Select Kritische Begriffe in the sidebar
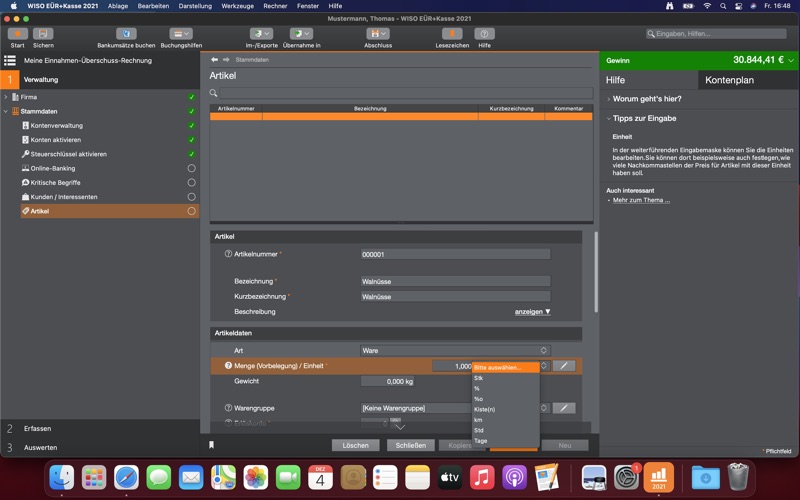The image size is (800, 500). point(55,183)
